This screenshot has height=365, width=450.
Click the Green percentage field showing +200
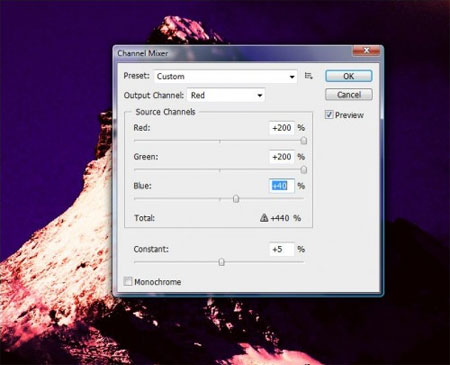pyautogui.click(x=282, y=157)
